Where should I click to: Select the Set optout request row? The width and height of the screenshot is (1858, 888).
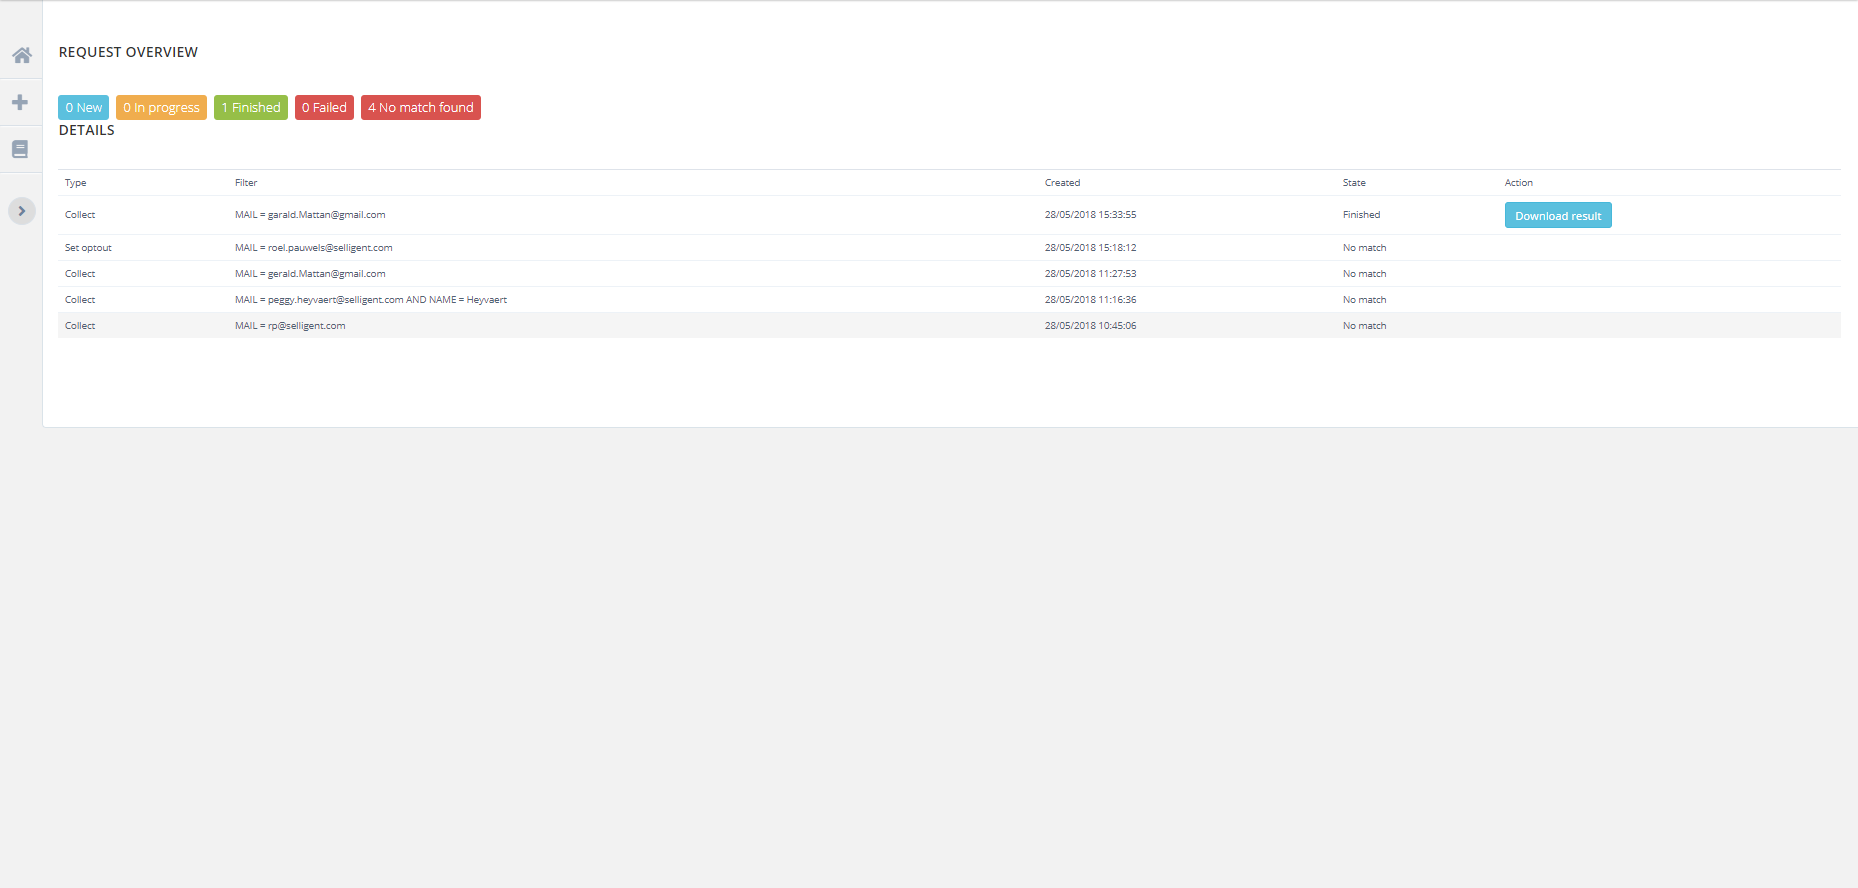click(x=88, y=248)
